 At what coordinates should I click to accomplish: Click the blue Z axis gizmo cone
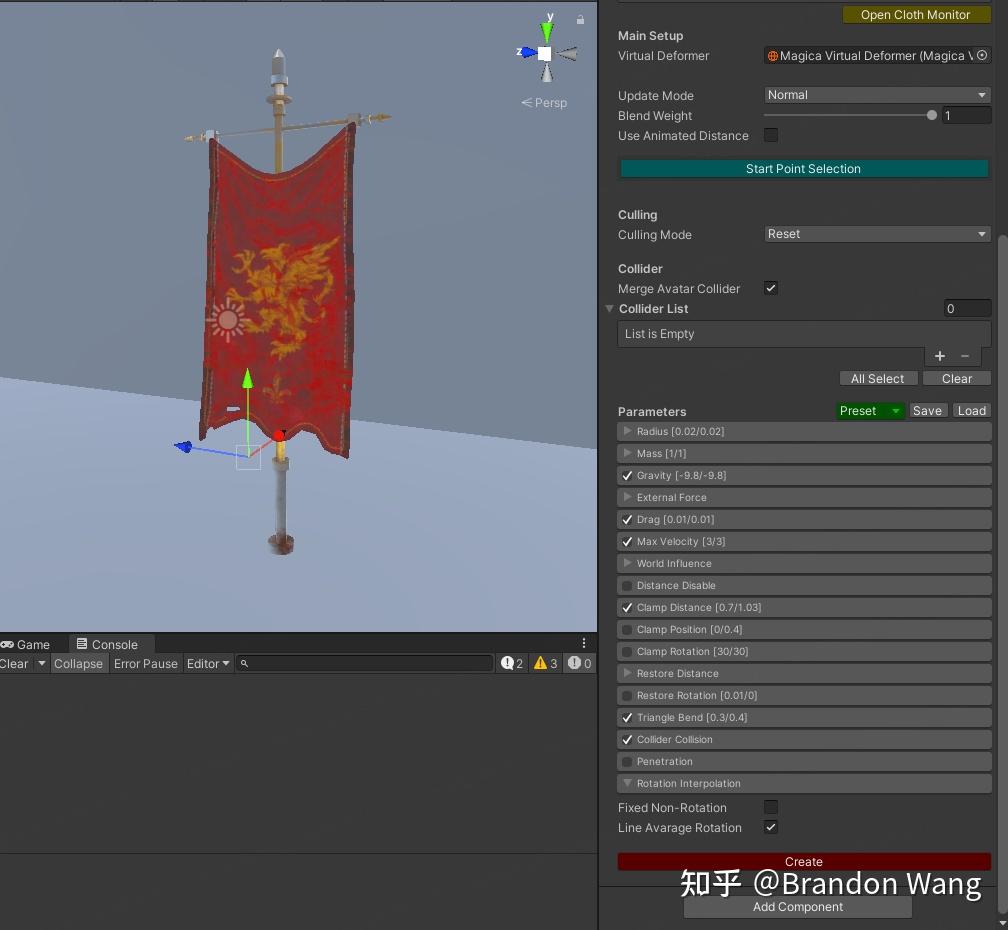click(528, 52)
